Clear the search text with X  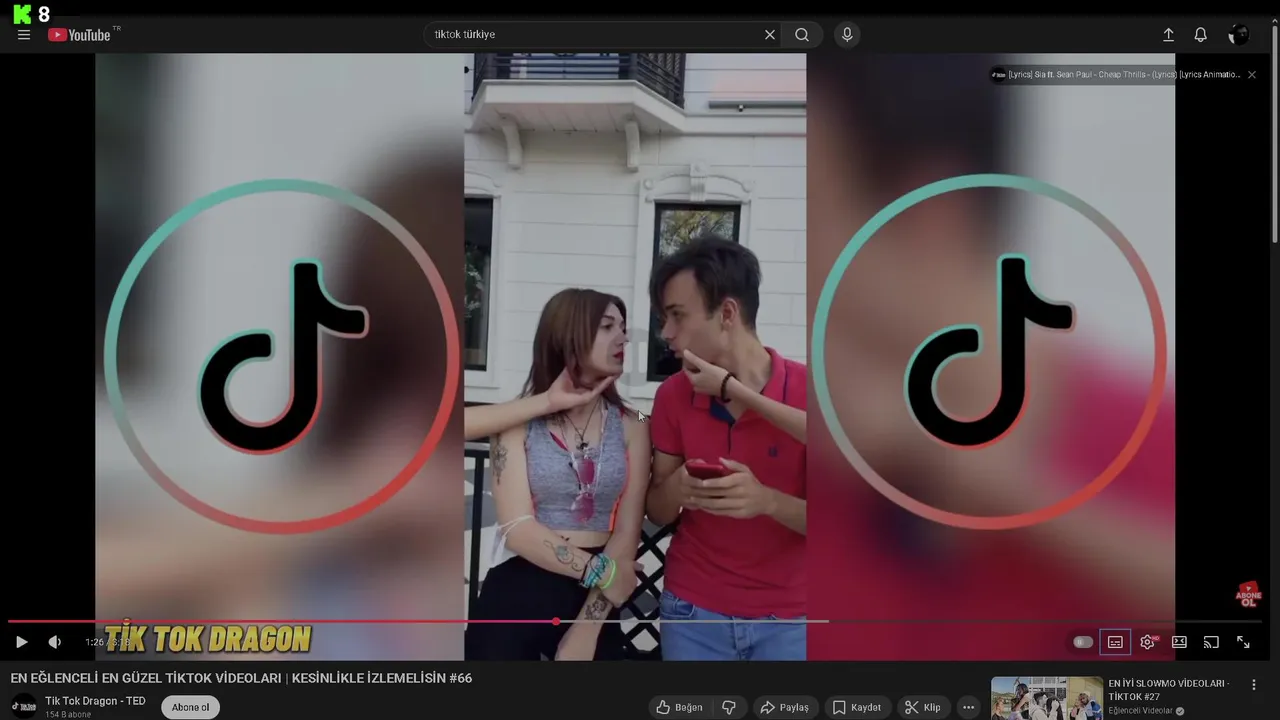pyautogui.click(x=770, y=35)
